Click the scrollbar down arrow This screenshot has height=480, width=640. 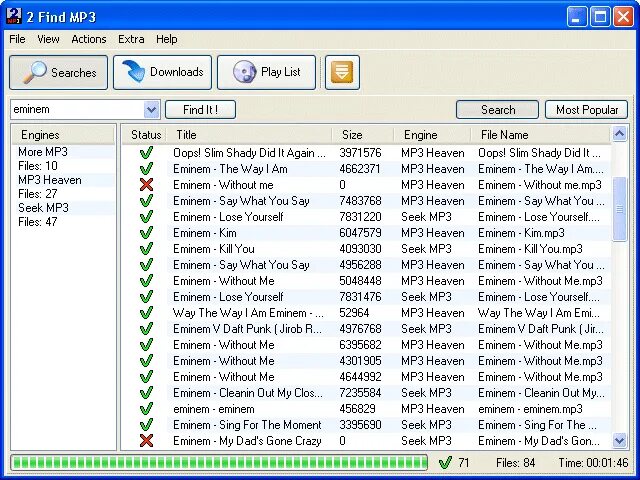pyautogui.click(x=620, y=440)
